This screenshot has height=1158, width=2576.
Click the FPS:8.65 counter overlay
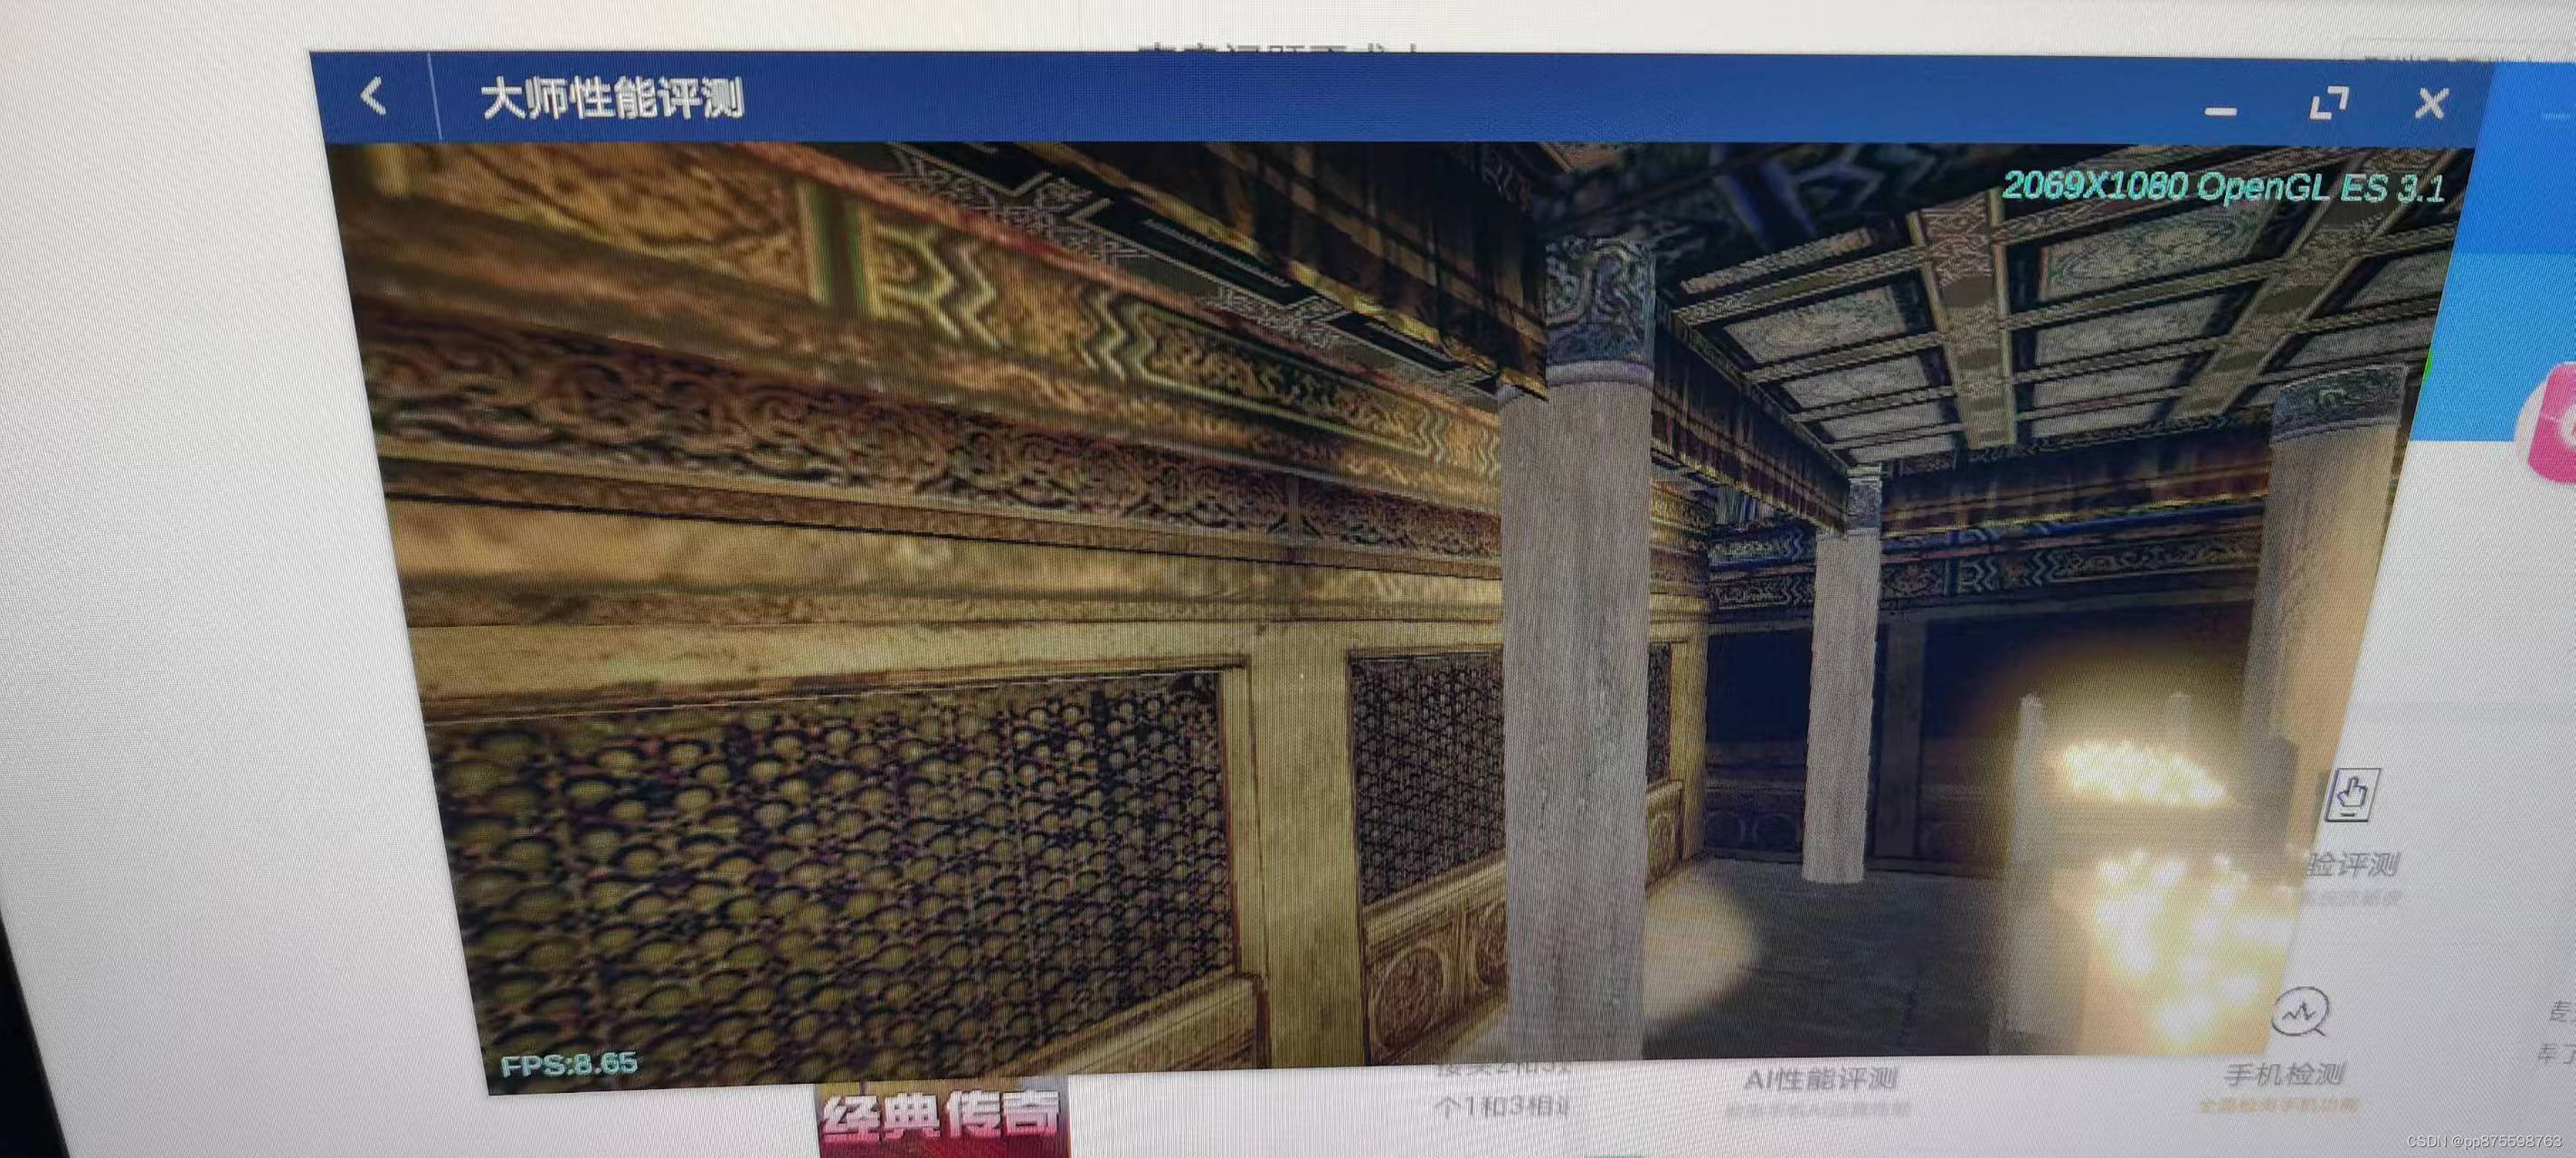click(x=569, y=1064)
